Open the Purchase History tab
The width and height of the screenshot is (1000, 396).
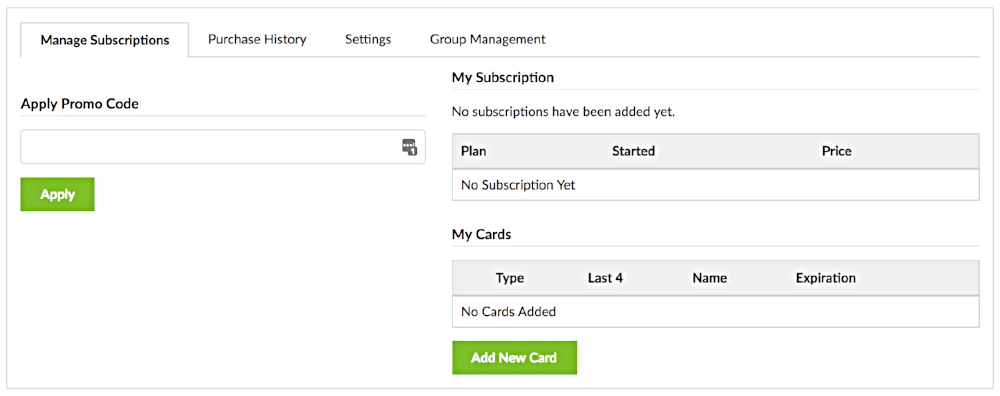257,39
